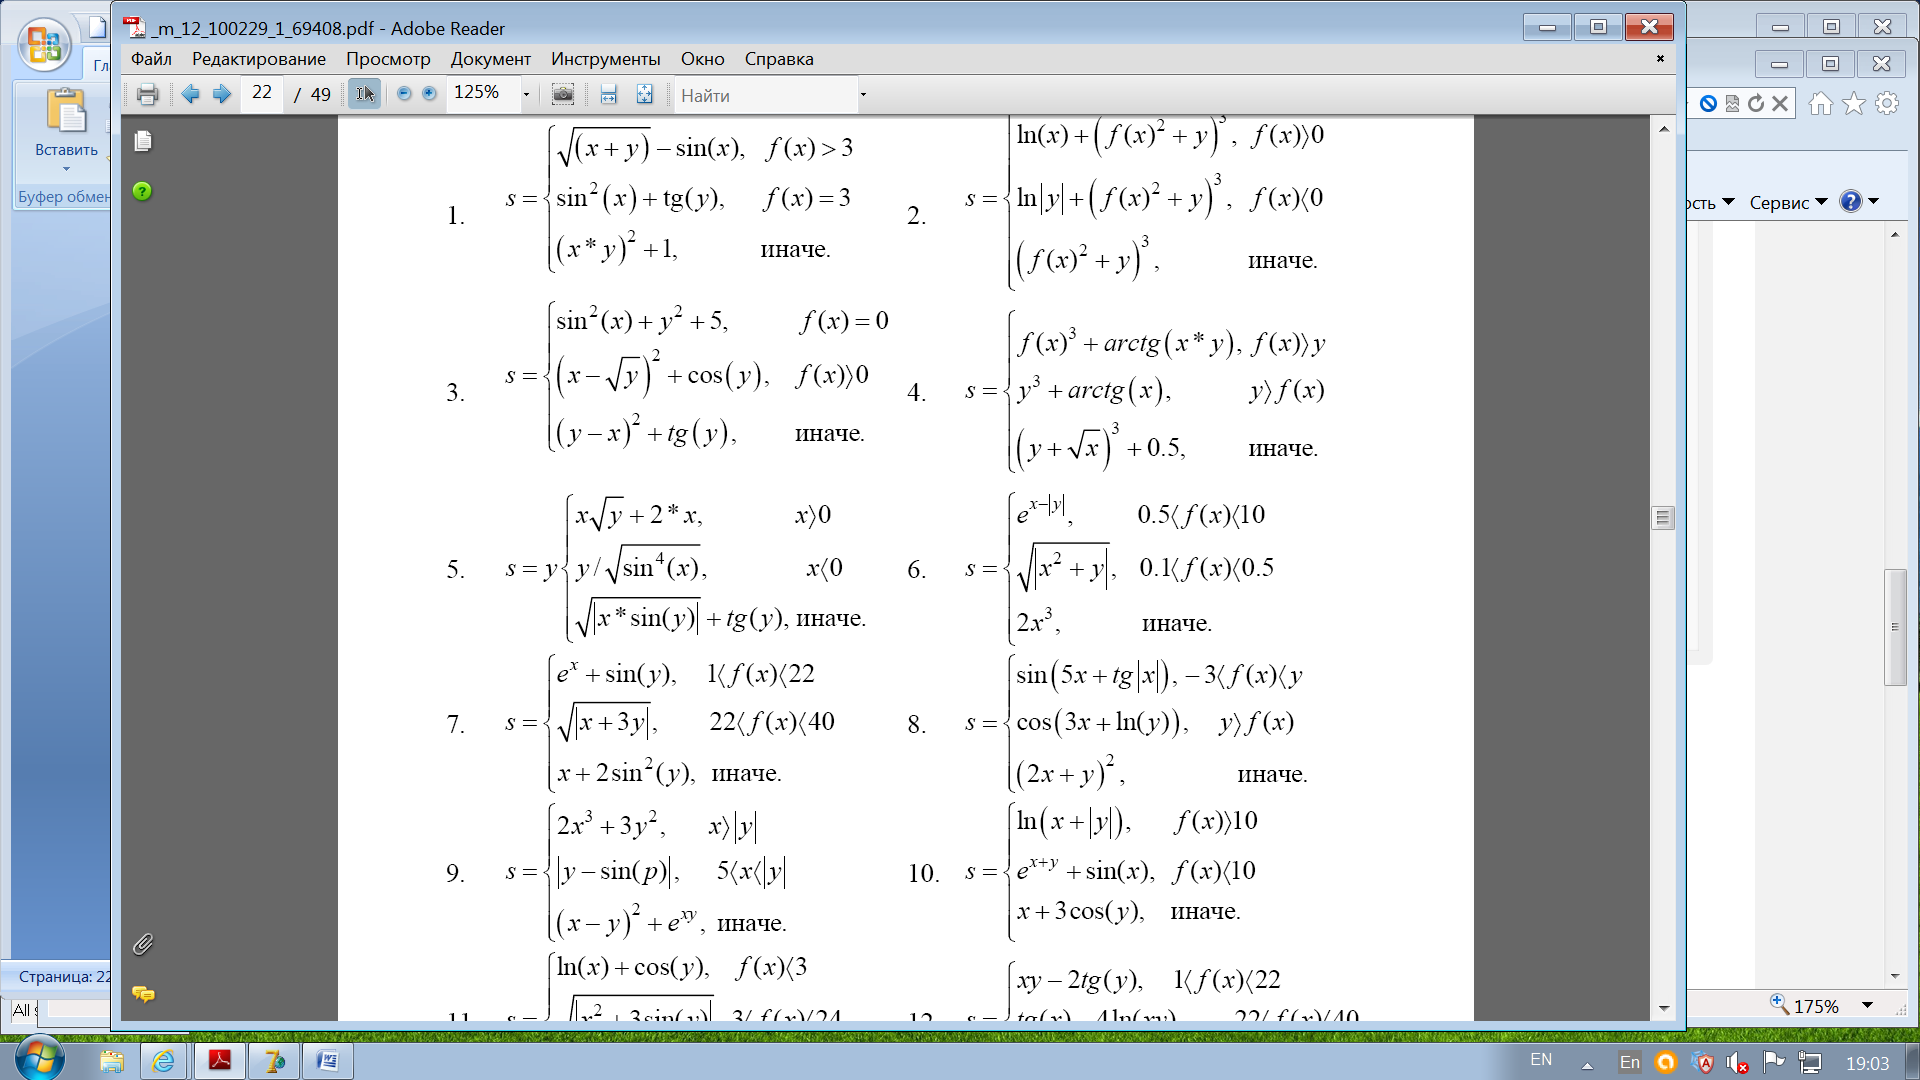Expand the Вставить dropdown arrow in Word

pos(66,169)
